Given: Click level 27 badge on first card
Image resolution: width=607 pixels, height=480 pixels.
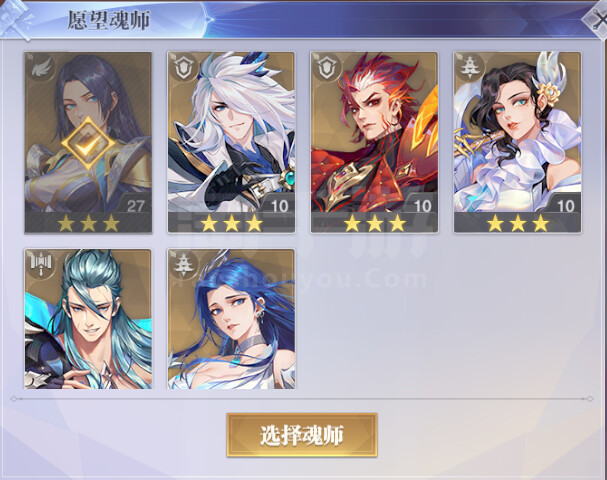Looking at the screenshot, I should point(135,206).
